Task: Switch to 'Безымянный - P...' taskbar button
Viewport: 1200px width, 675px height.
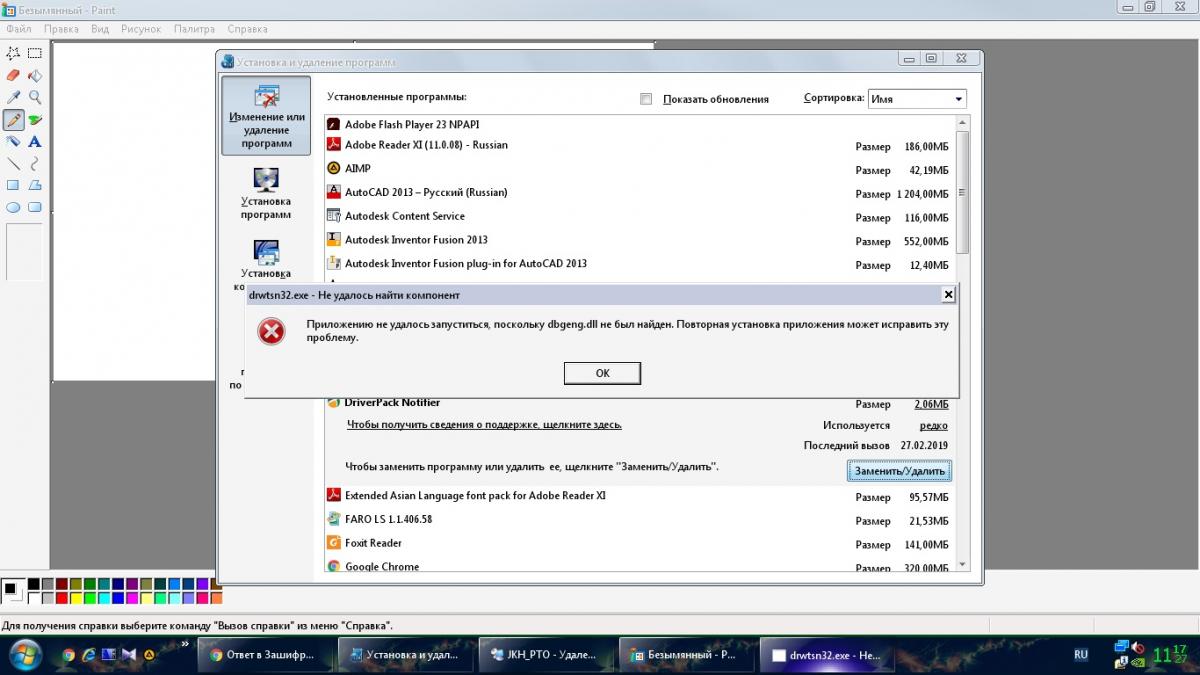Action: point(686,655)
